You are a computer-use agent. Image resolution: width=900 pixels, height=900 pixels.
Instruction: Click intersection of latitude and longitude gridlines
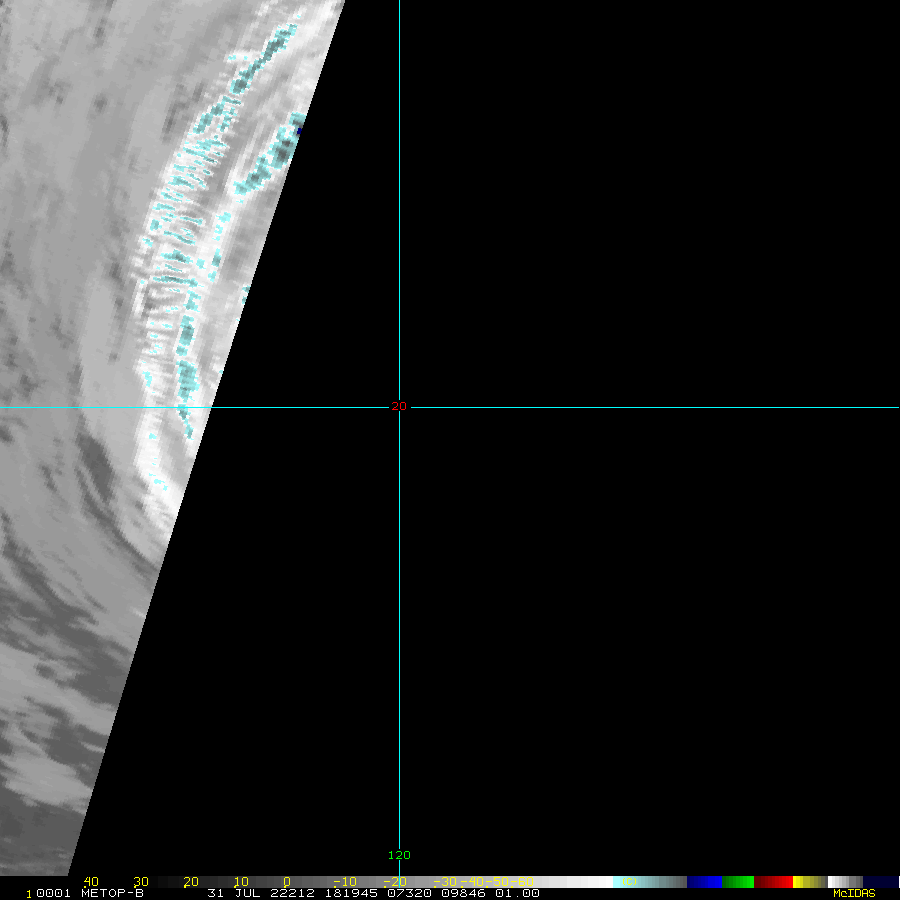[x=399, y=407]
